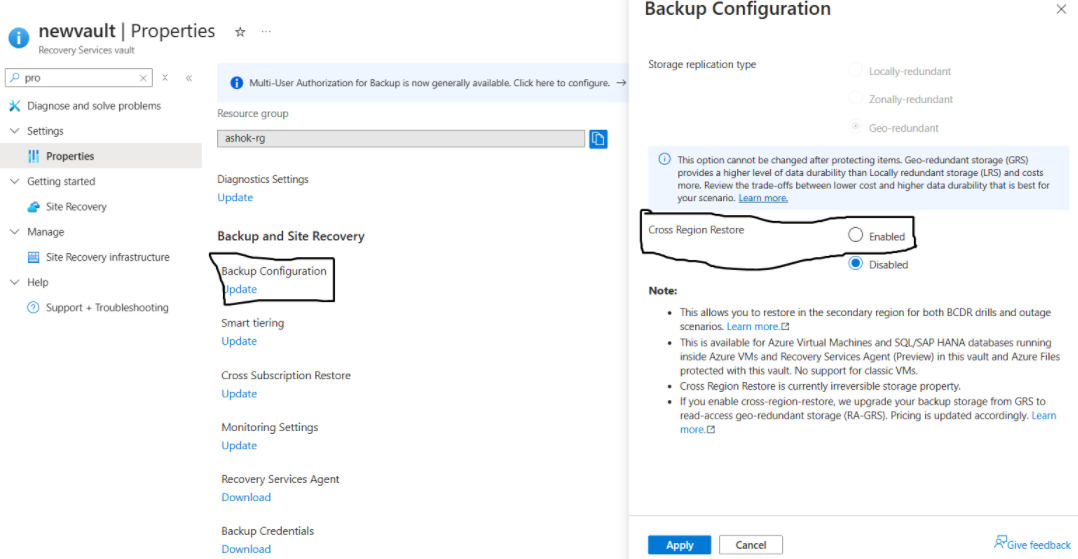
Task: Open the more options ellipsis in header
Action: pyautogui.click(x=266, y=32)
